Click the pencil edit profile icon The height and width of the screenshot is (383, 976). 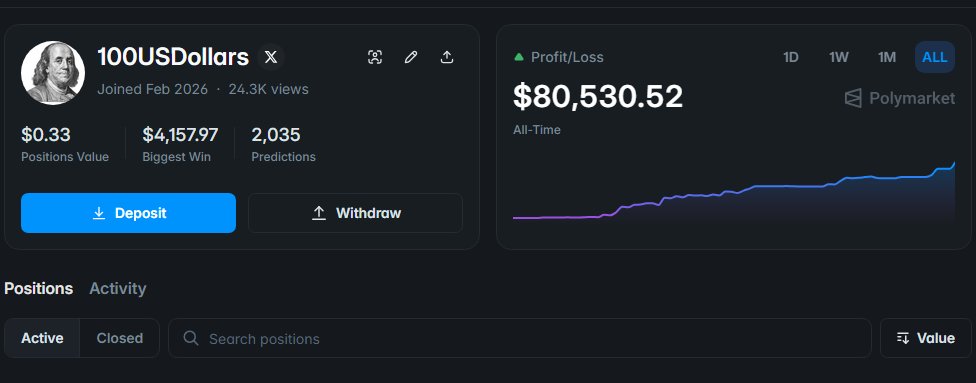click(x=411, y=57)
